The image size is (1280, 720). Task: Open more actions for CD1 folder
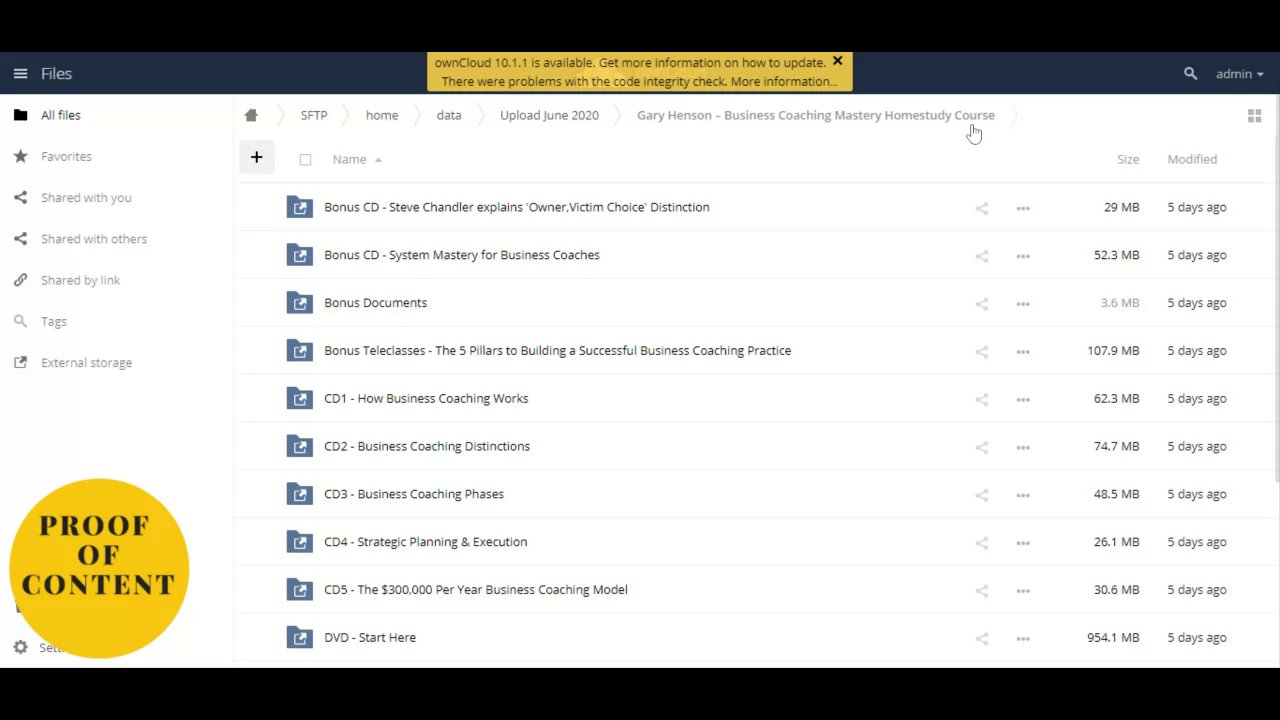pyautogui.click(x=1023, y=400)
